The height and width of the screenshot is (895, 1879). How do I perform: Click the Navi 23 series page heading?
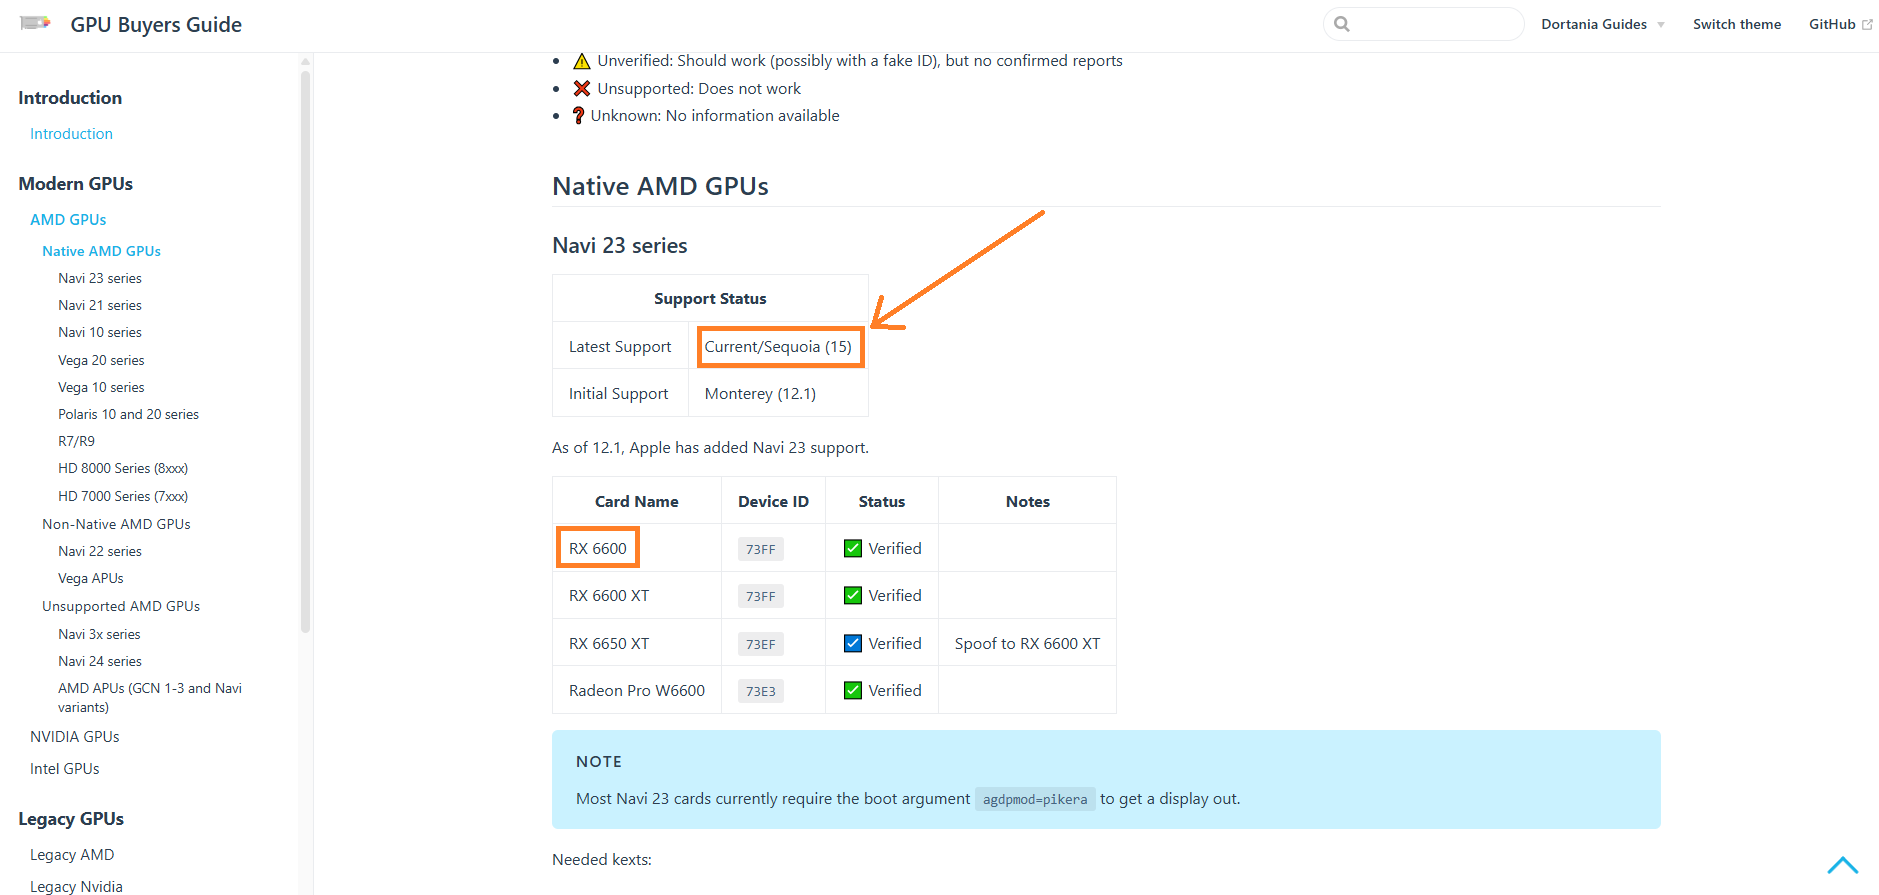(x=620, y=245)
